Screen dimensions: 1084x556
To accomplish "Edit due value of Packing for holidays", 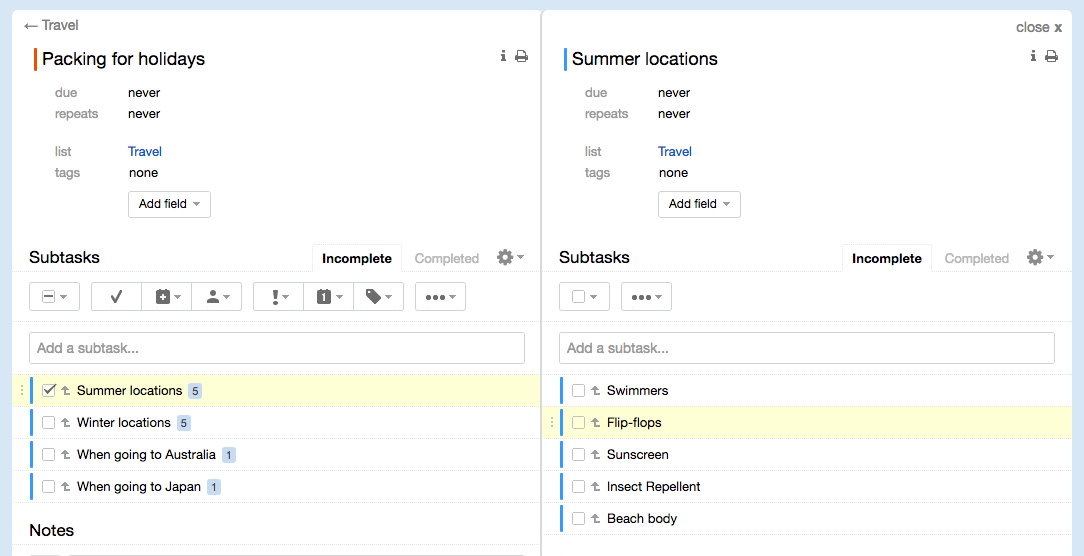I will click(x=144, y=93).
